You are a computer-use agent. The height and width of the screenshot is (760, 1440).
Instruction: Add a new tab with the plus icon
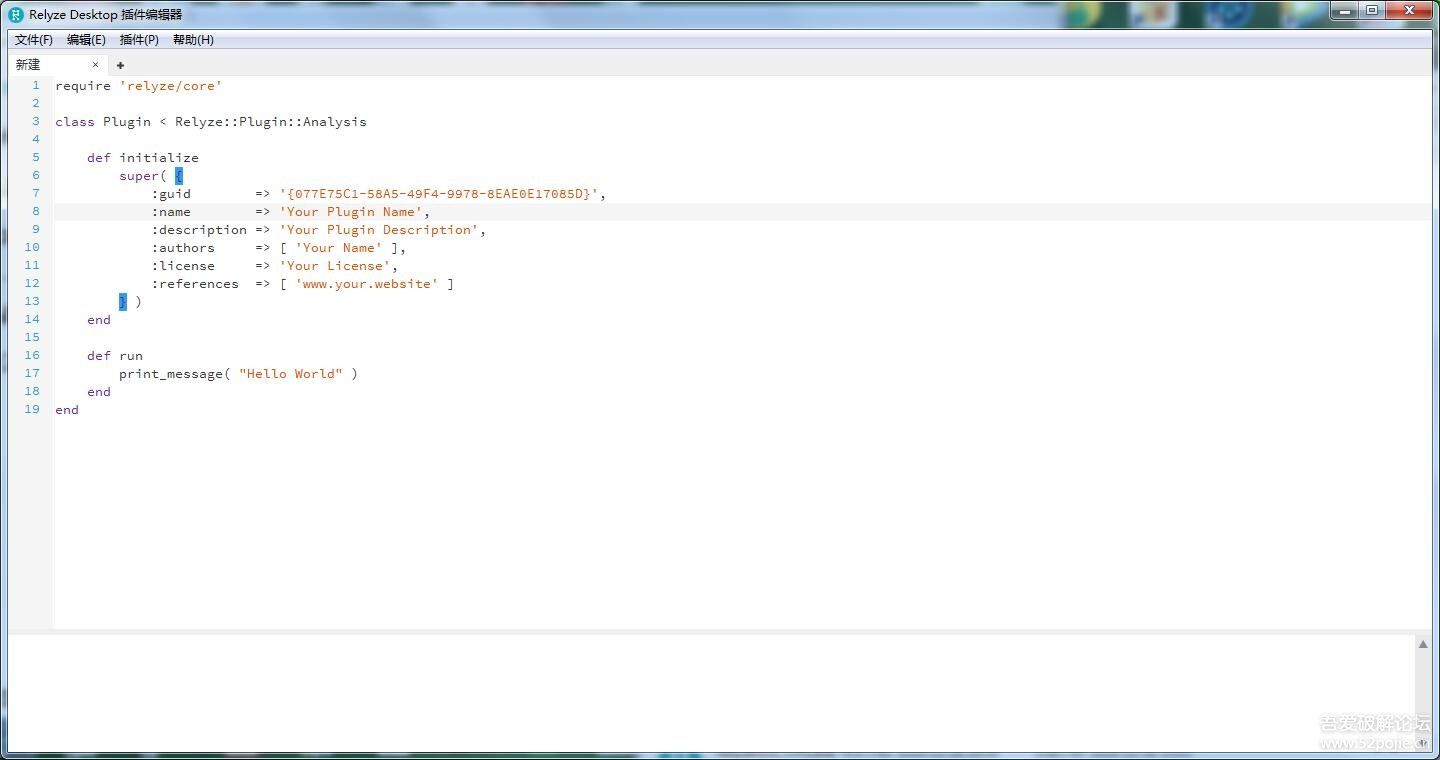tap(121, 65)
